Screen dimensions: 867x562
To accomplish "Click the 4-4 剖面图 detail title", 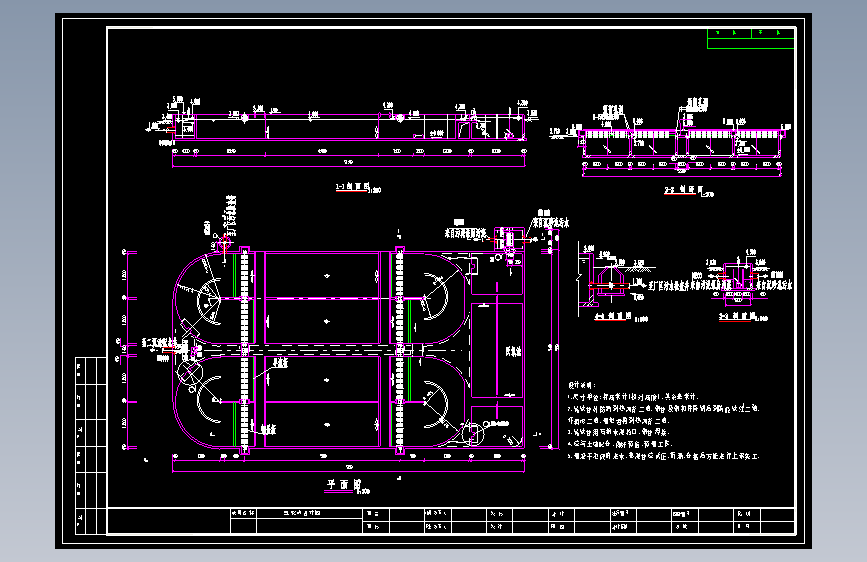I will (x=613, y=316).
